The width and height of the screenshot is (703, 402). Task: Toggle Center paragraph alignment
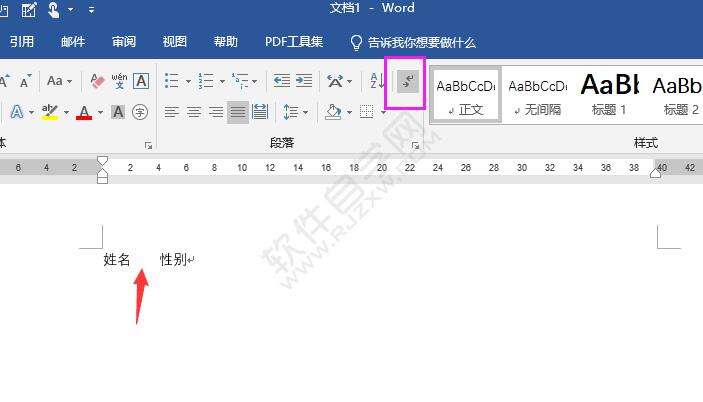coord(194,112)
